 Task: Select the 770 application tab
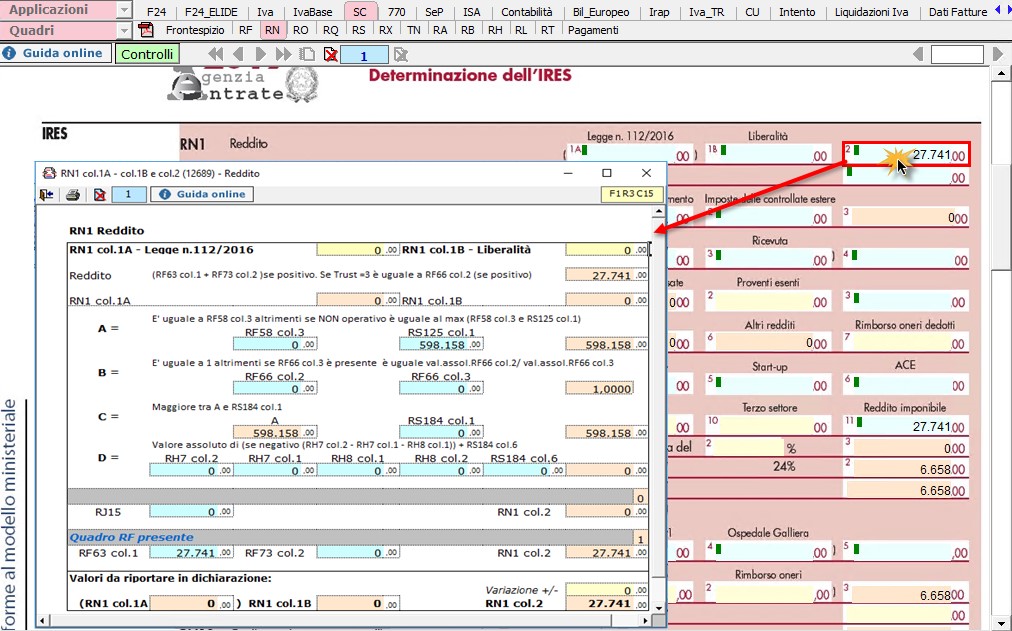coord(396,12)
